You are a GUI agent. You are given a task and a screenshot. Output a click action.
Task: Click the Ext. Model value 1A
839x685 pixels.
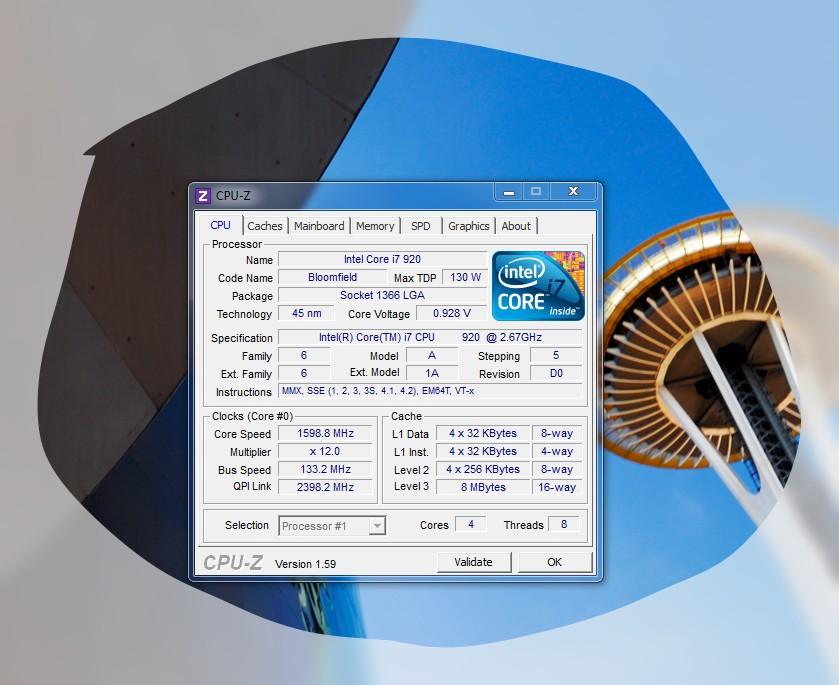432,373
